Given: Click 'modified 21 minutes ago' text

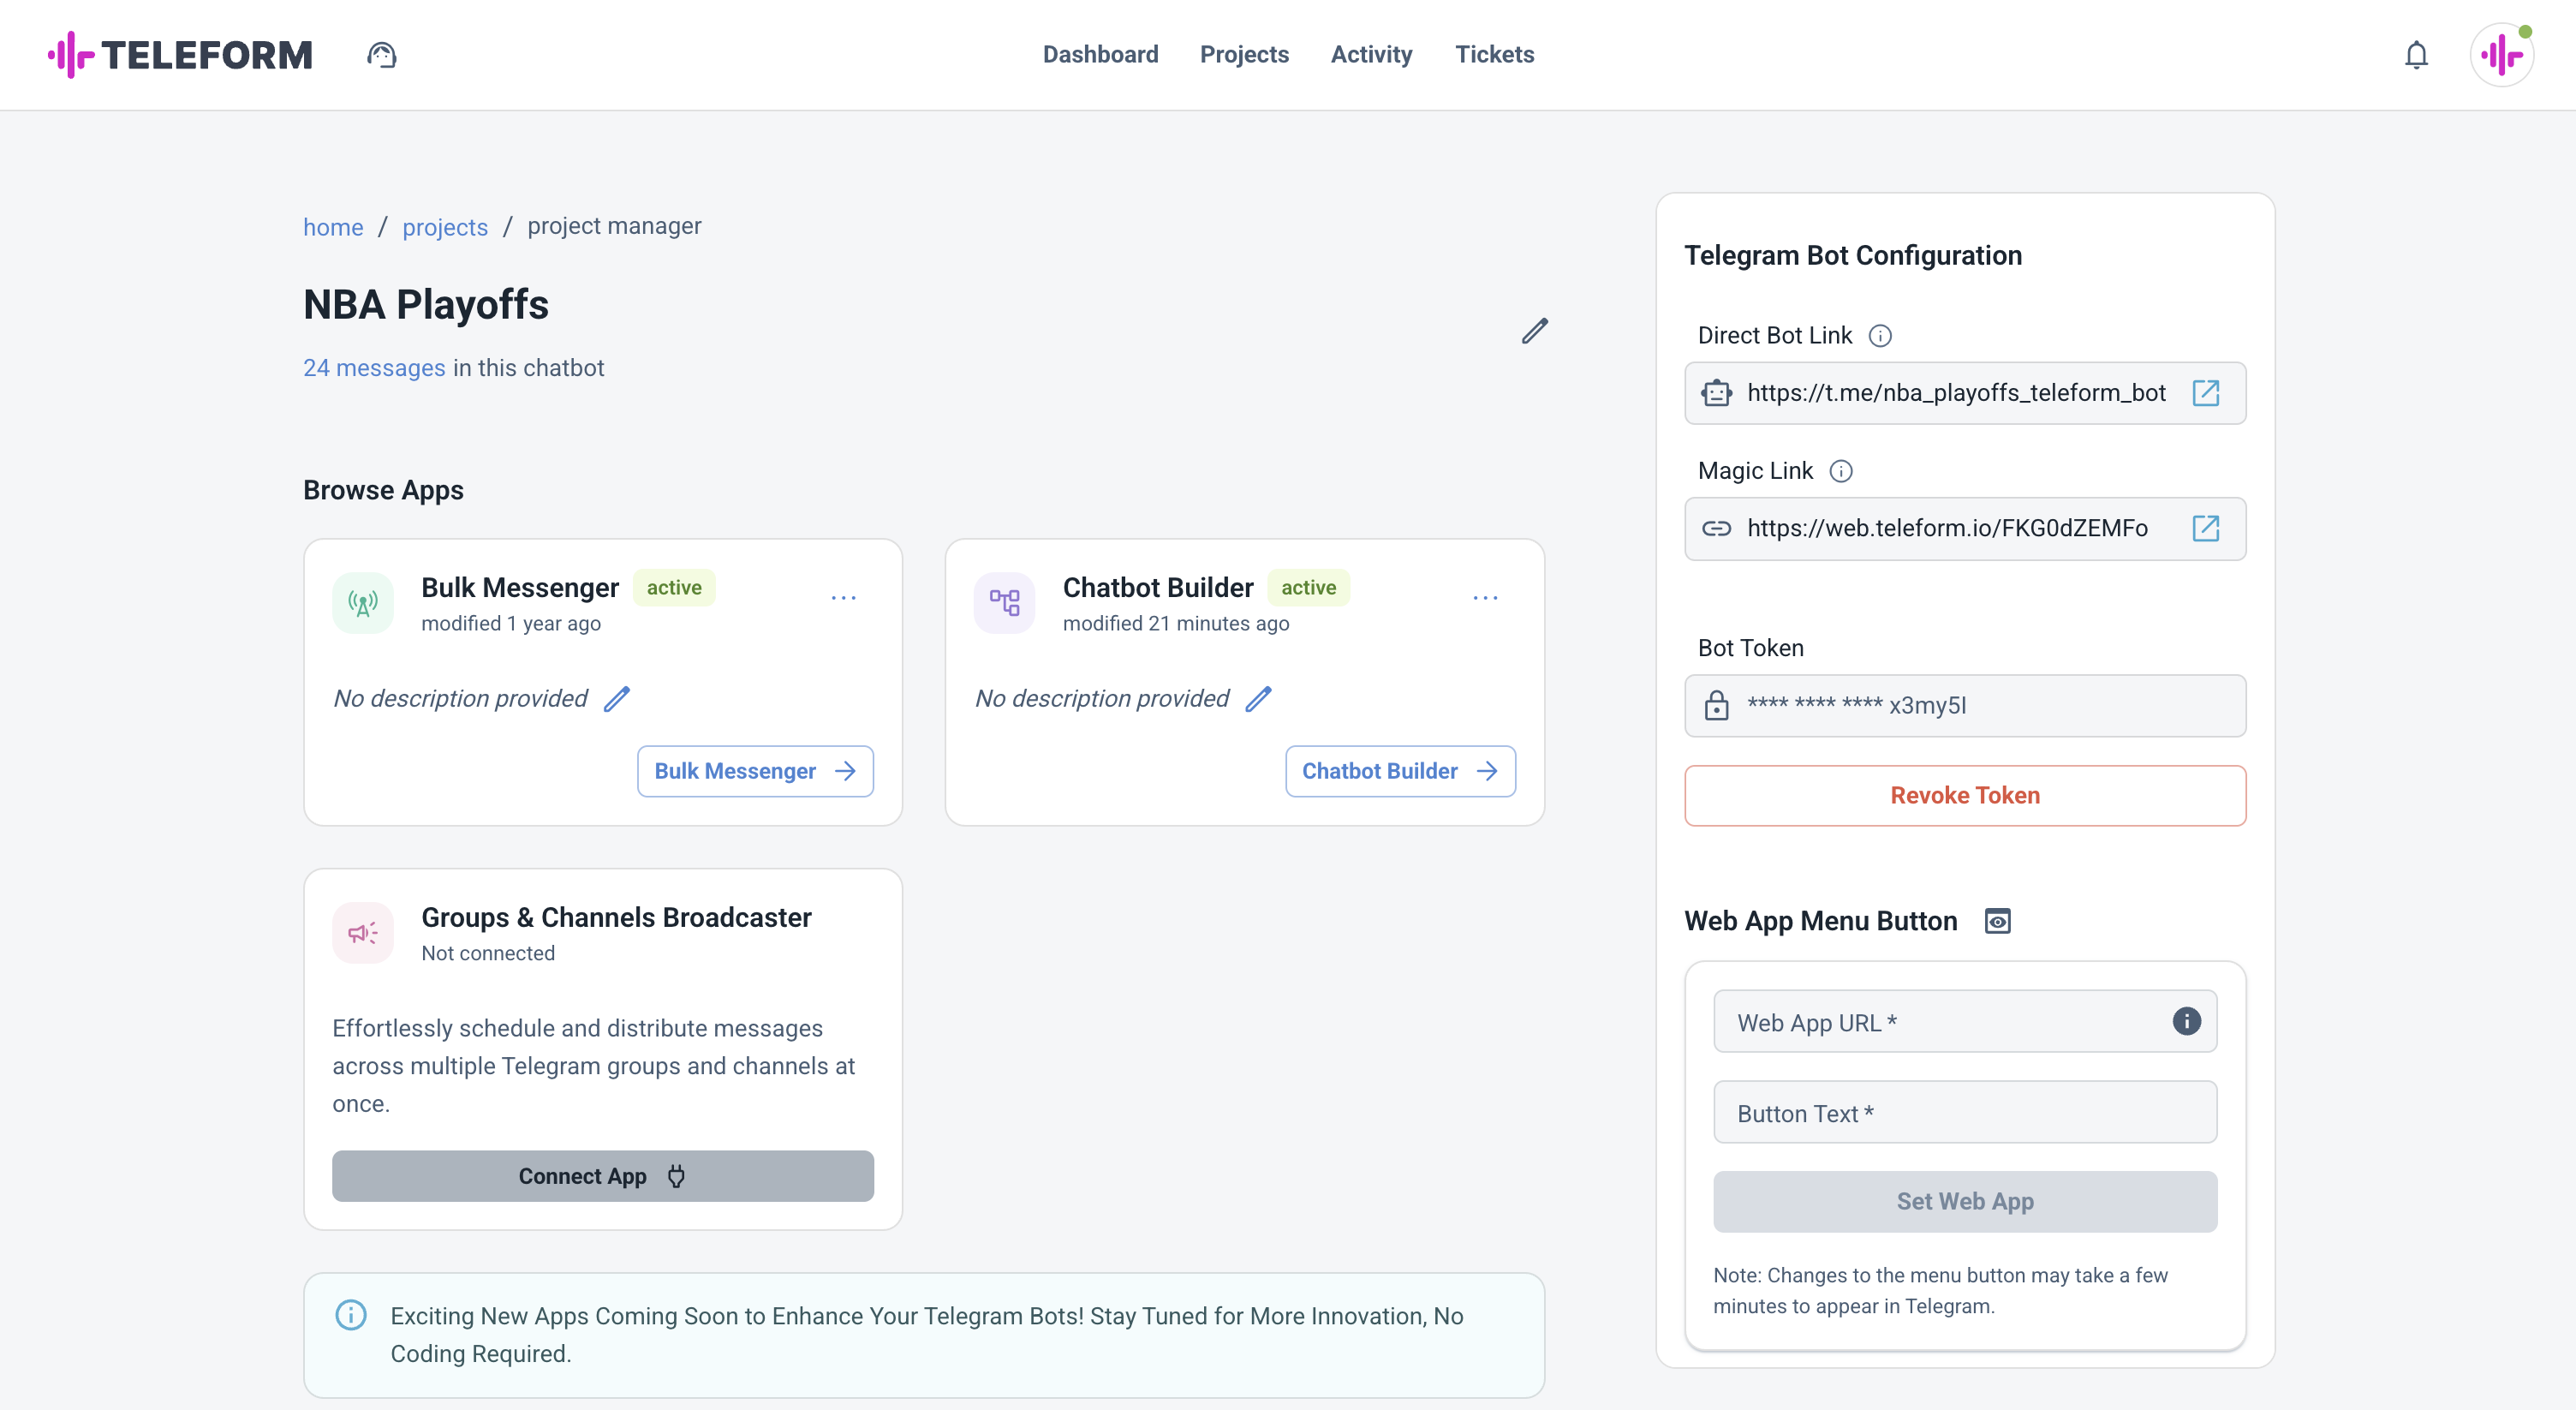Looking at the screenshot, I should [x=1176, y=624].
